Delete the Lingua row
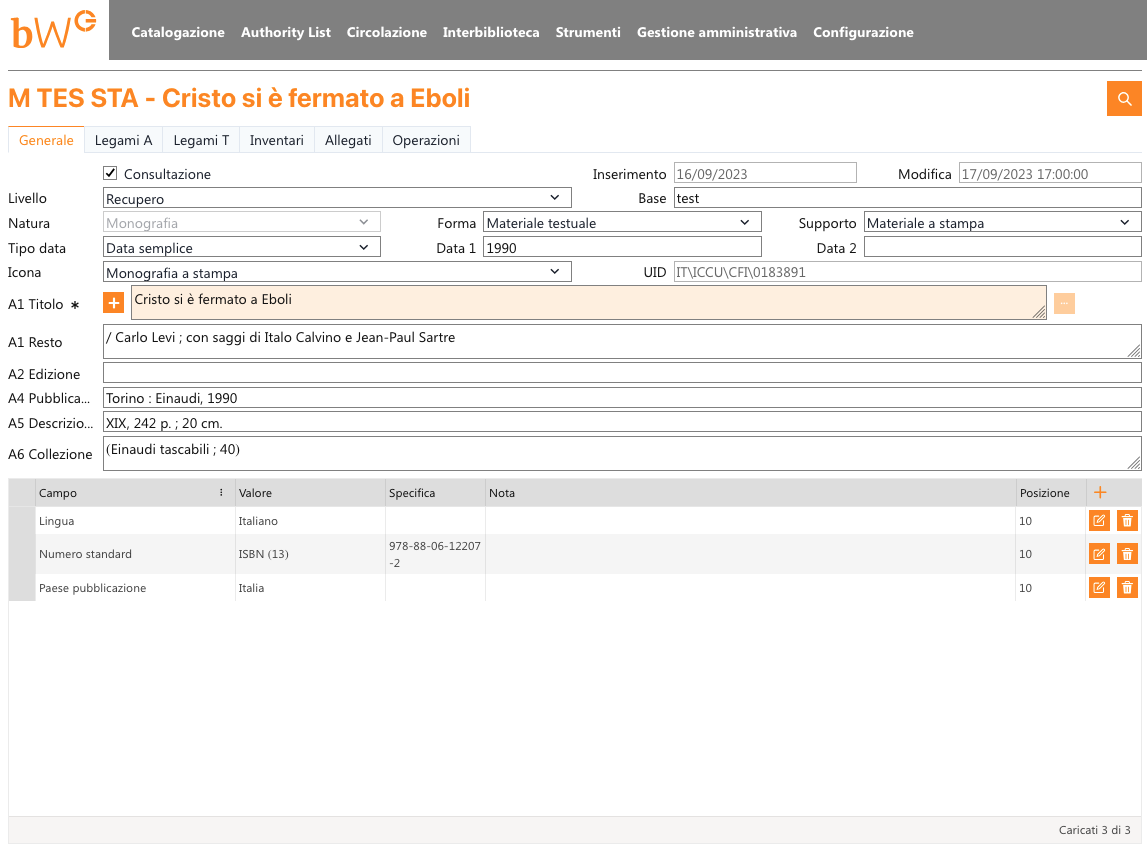Viewport: 1147px width, 854px height. tap(1127, 521)
